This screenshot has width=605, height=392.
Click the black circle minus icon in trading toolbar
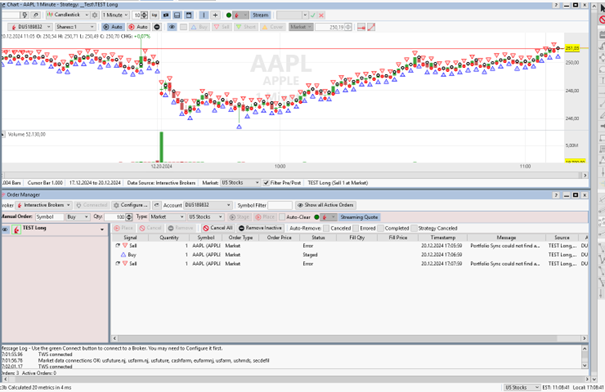(157, 27)
